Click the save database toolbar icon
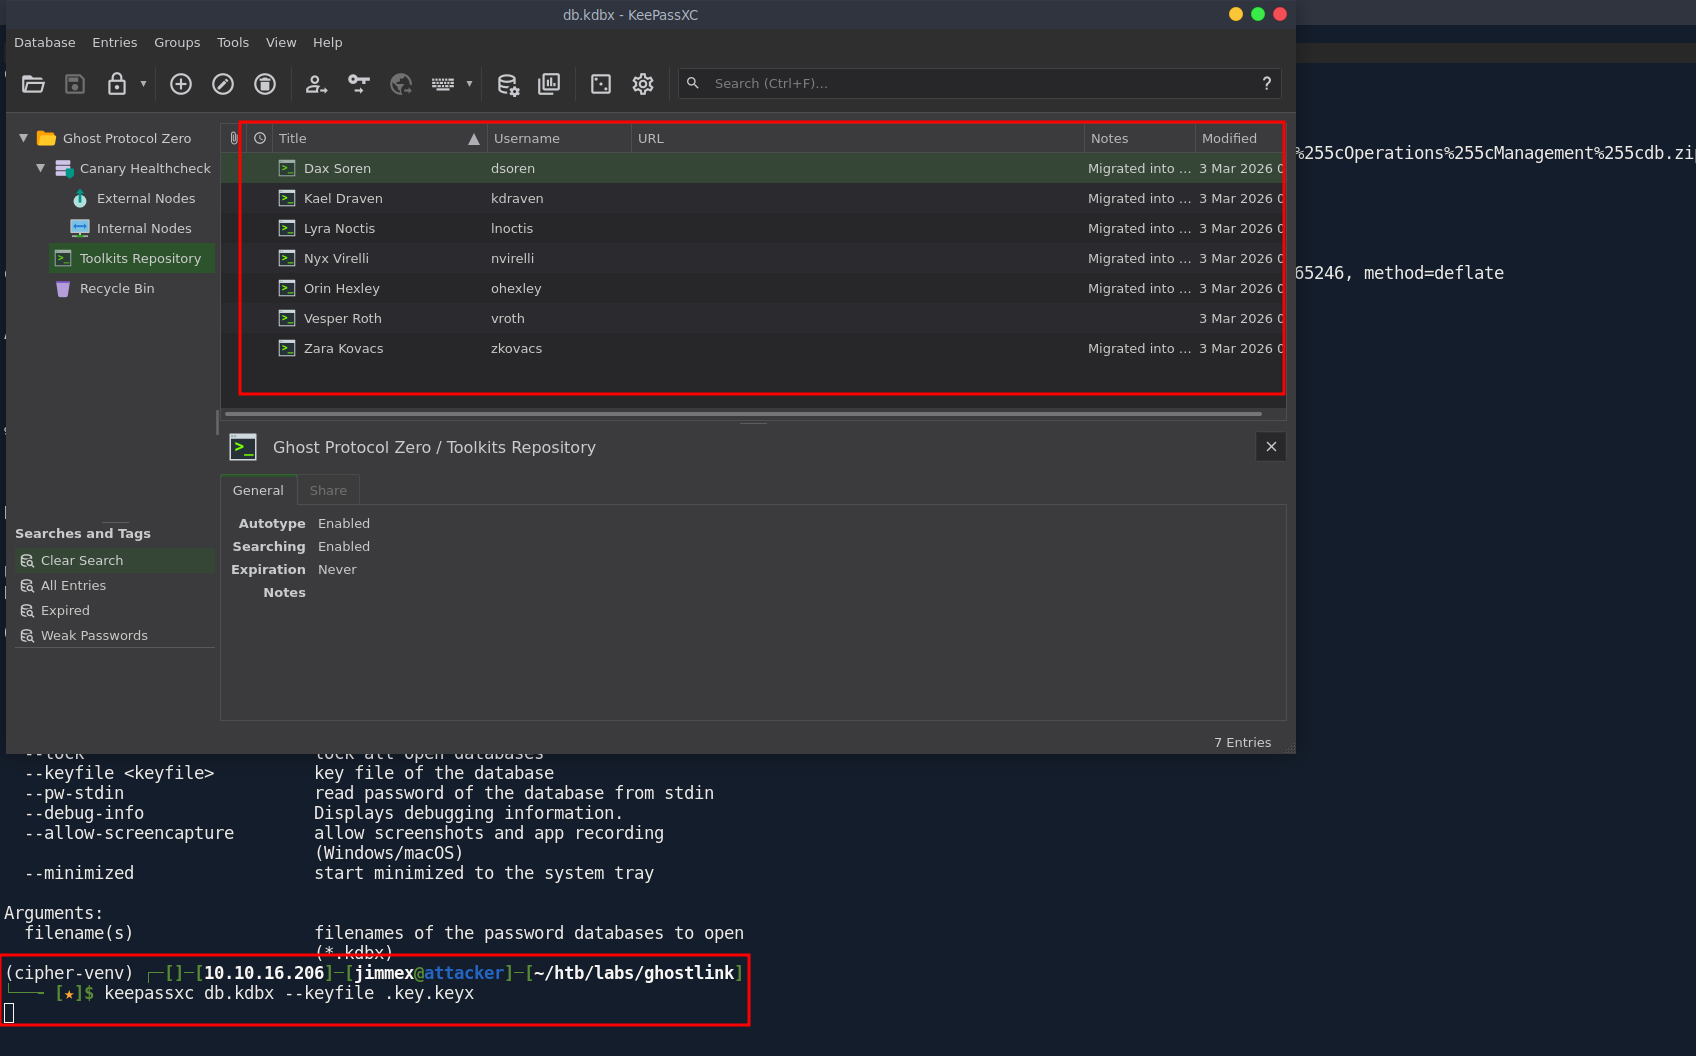The width and height of the screenshot is (1696, 1056). coord(75,84)
